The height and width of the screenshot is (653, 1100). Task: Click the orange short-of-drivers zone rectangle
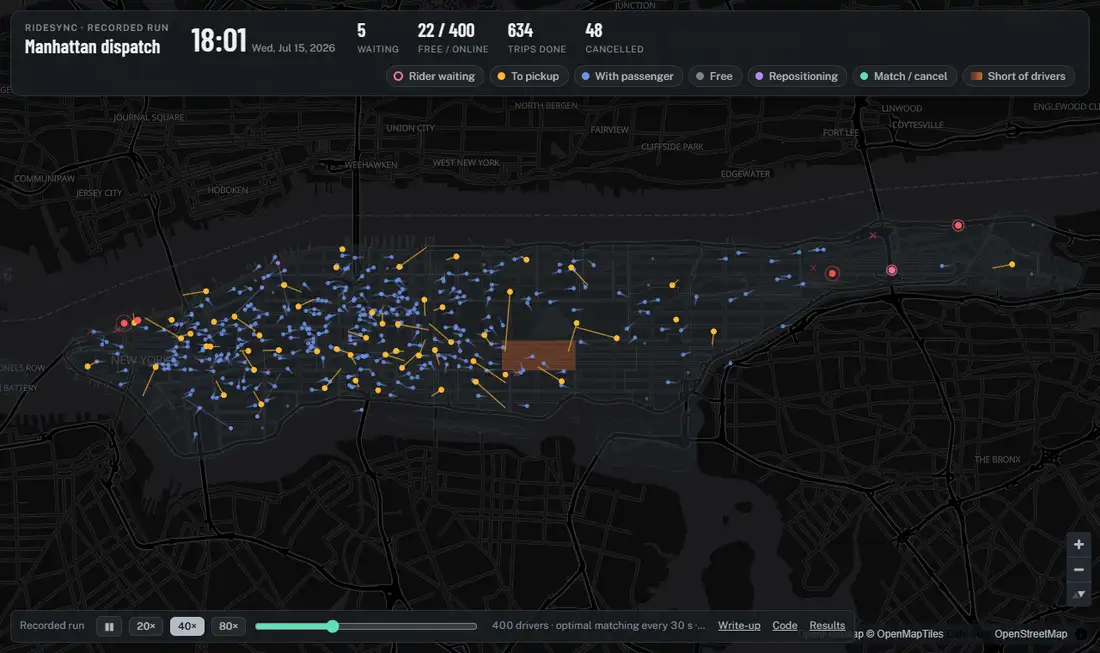click(x=539, y=356)
